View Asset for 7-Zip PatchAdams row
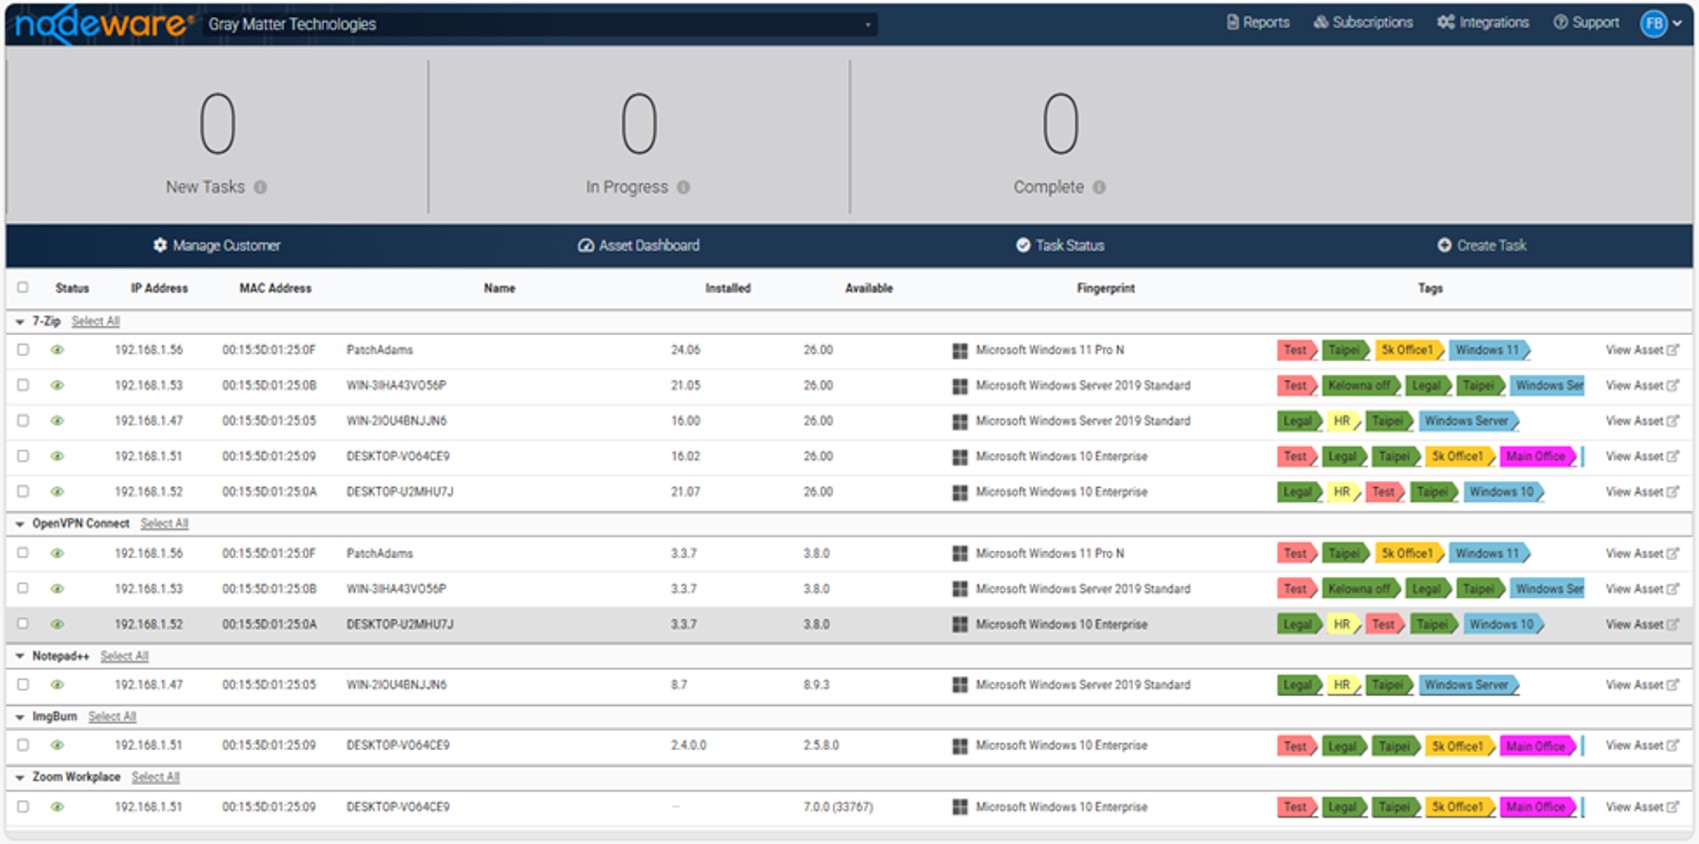Viewport: 1699px width, 844px height. 1642,350
